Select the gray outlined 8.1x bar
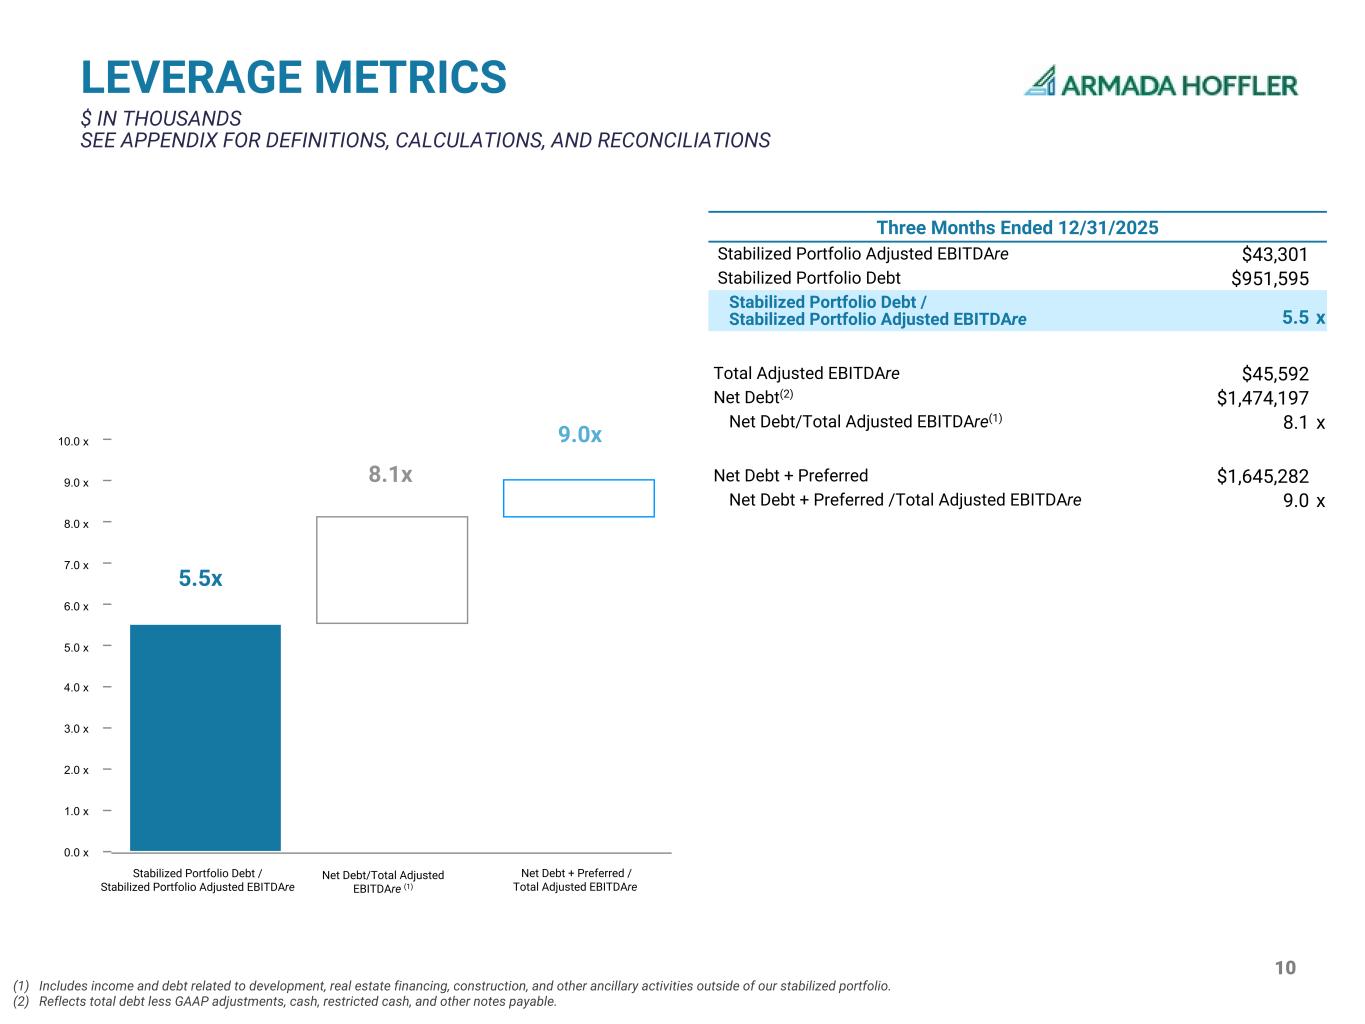The width and height of the screenshot is (1365, 1024). pyautogui.click(x=392, y=570)
